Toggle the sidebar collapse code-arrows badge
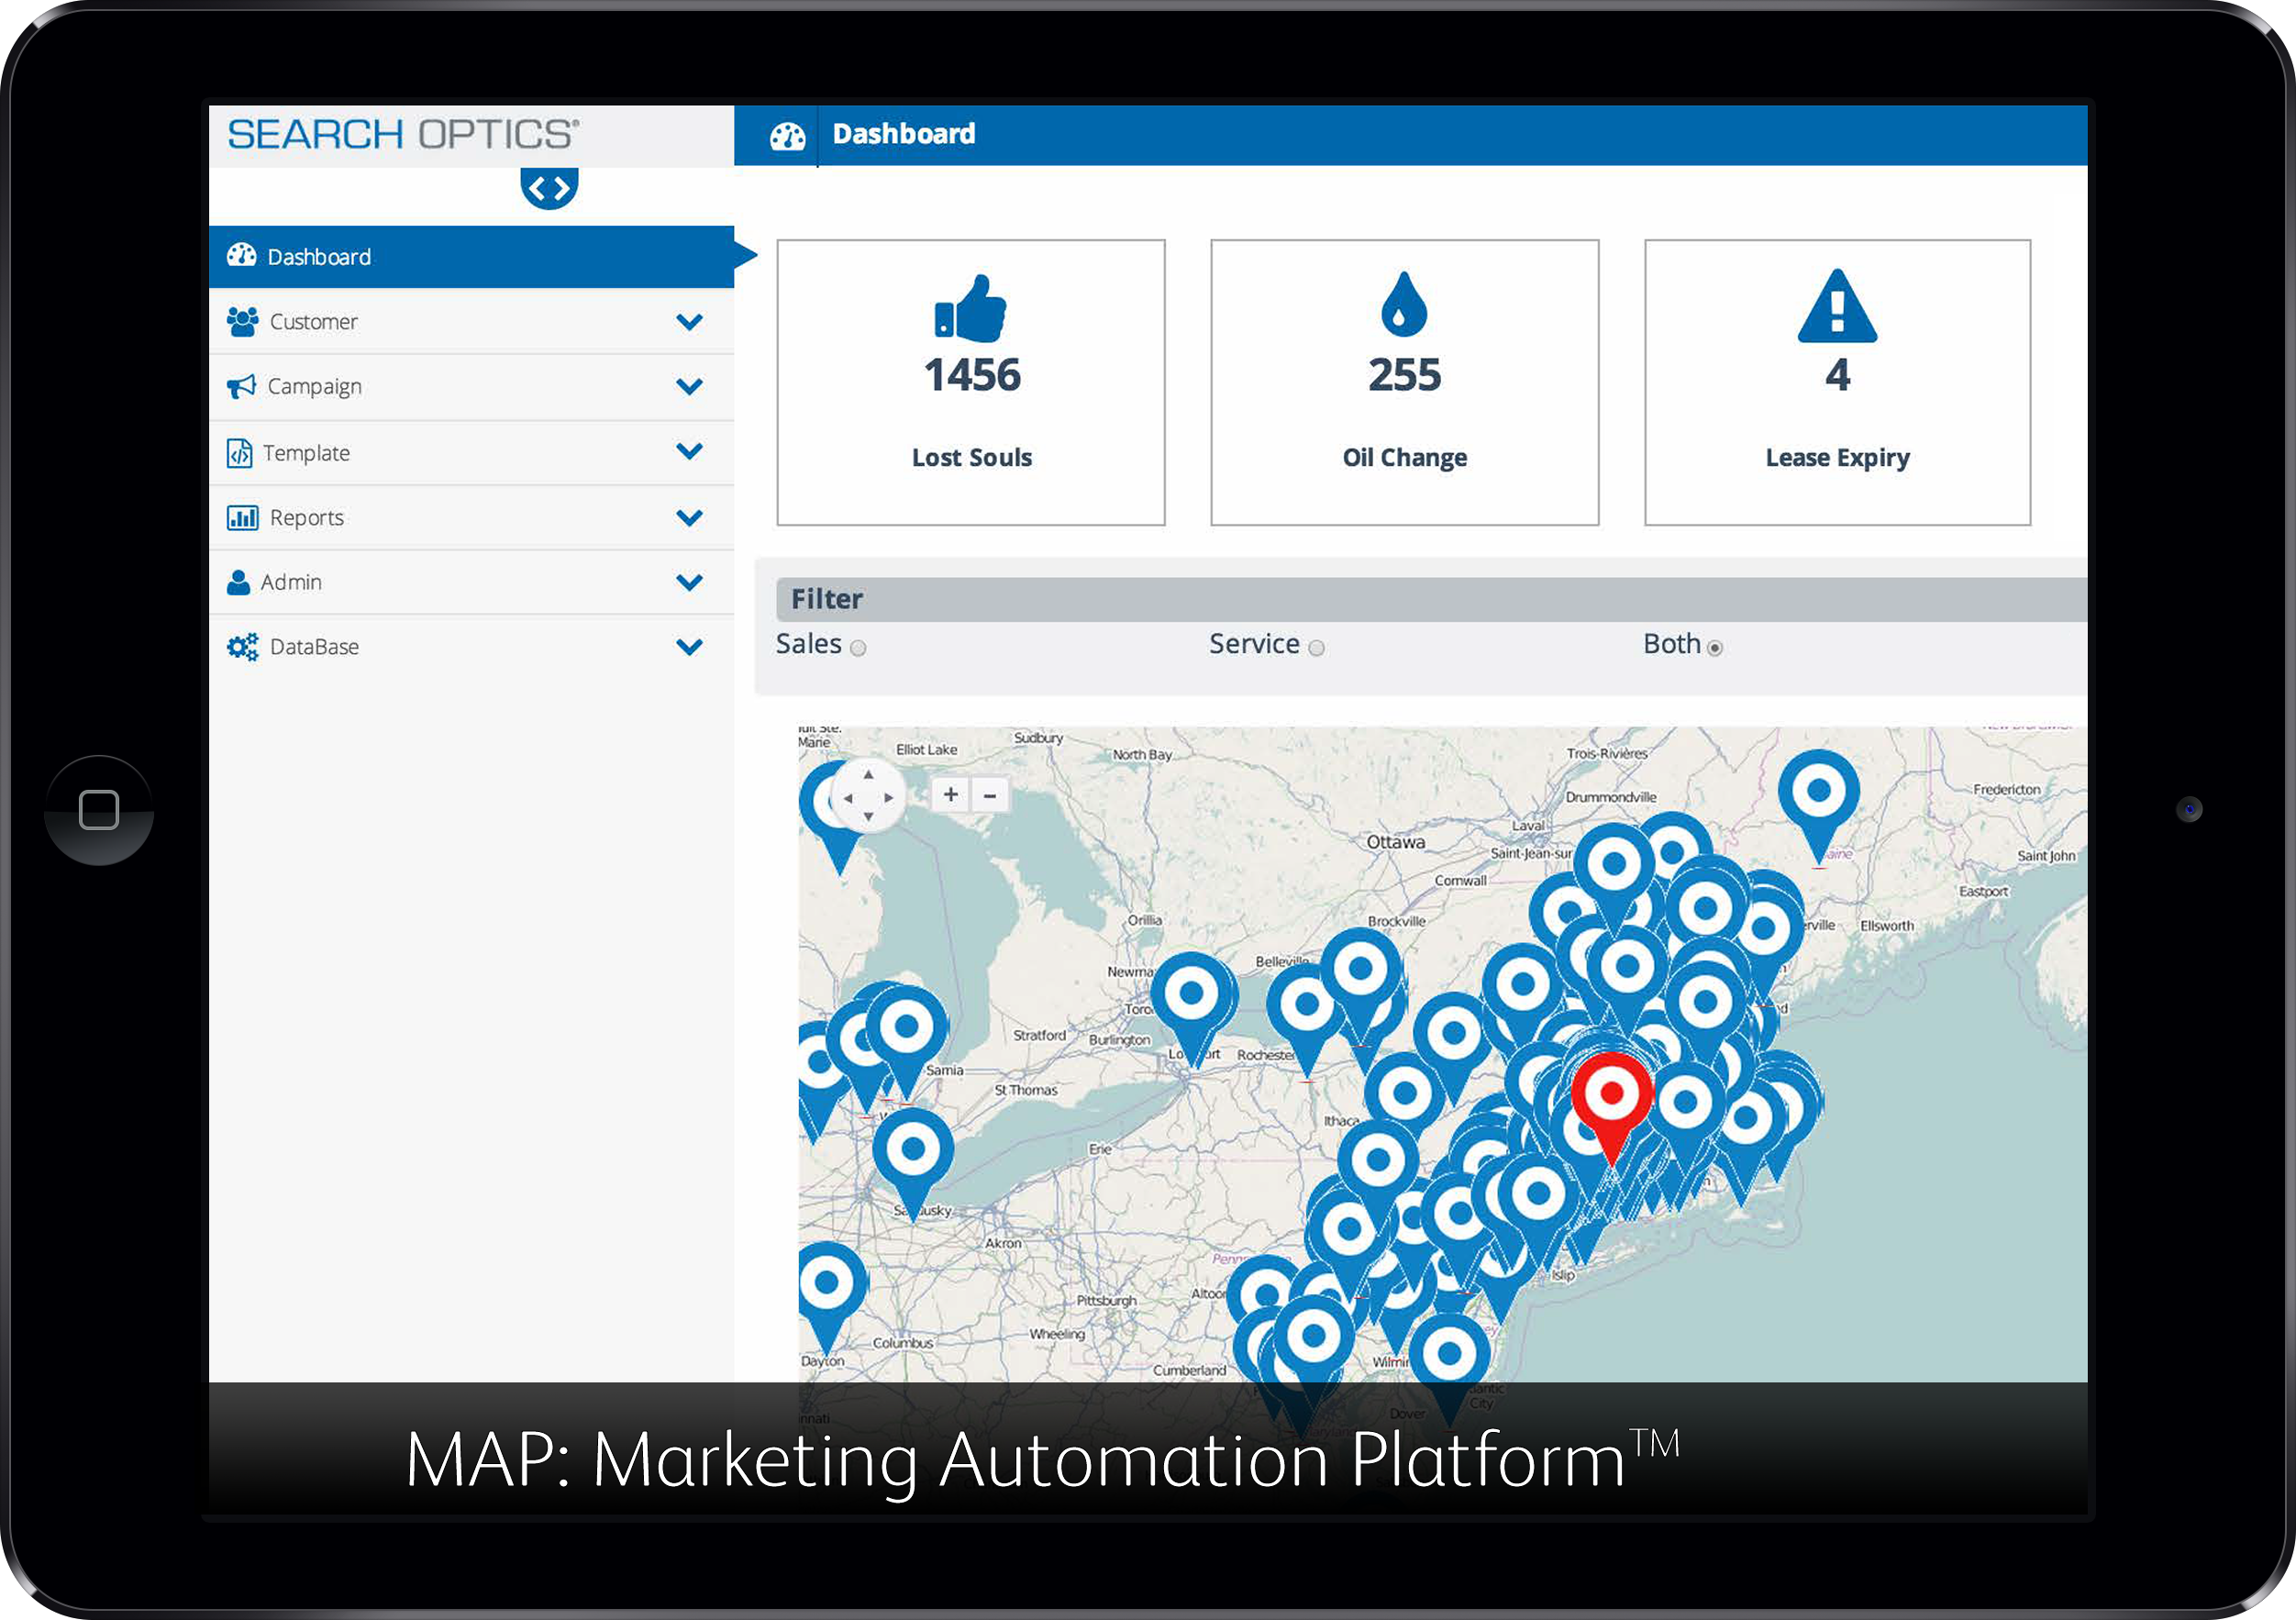 pos(549,188)
